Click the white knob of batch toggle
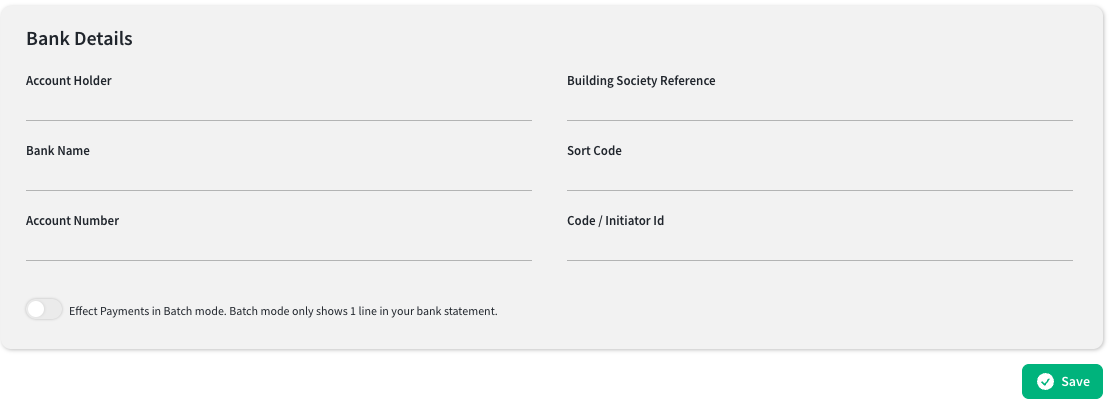 pos(36,309)
